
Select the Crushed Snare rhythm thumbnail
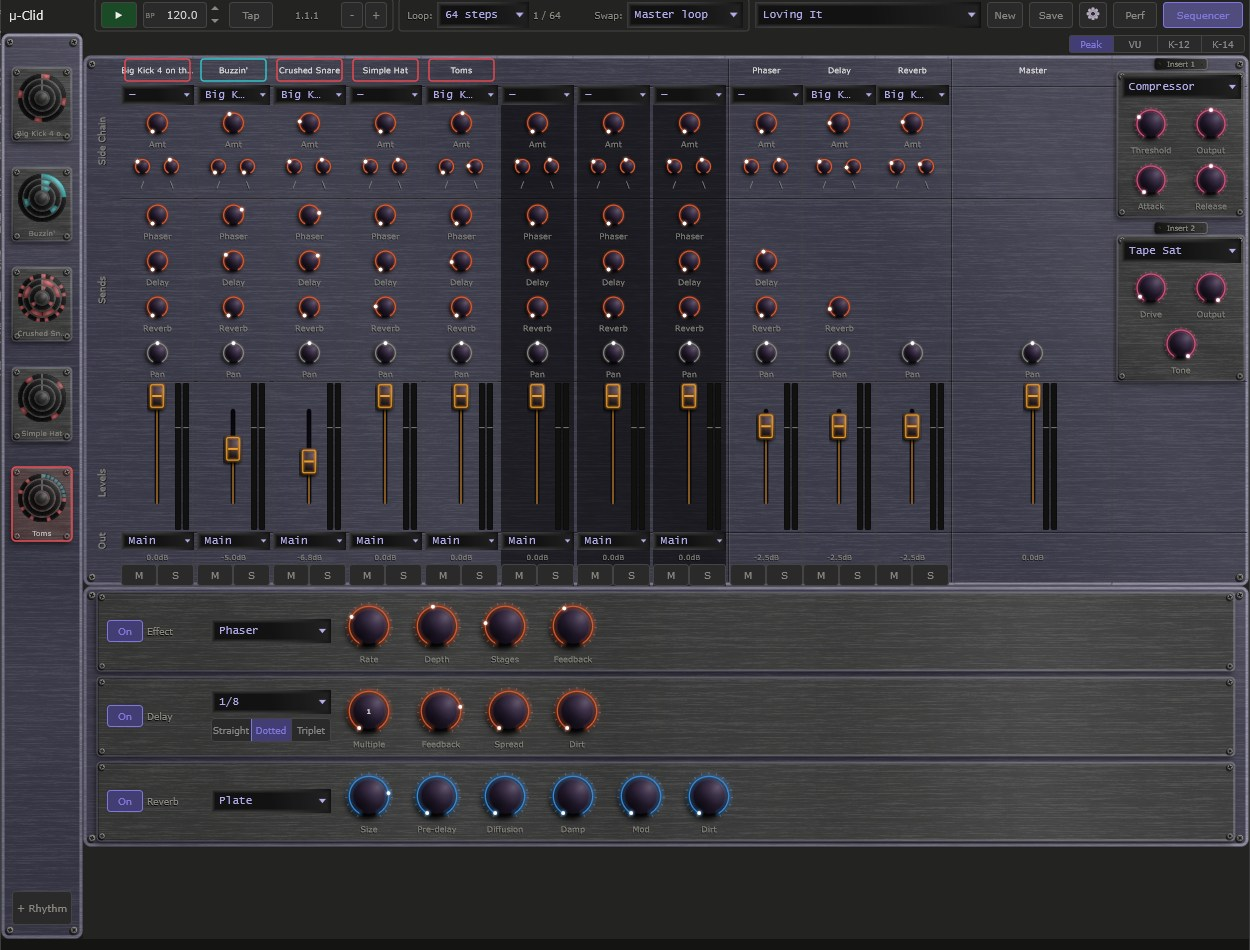coord(42,304)
